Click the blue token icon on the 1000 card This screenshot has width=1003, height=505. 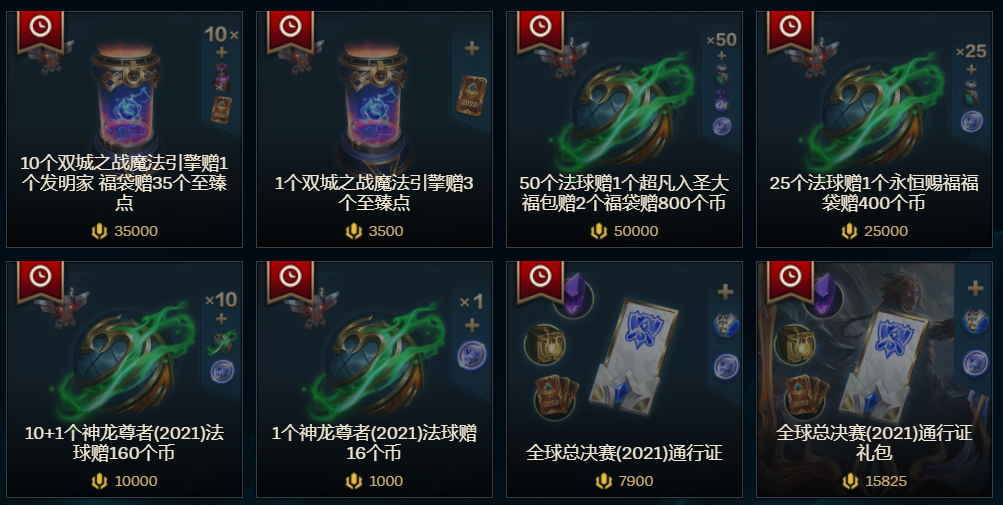[471, 356]
